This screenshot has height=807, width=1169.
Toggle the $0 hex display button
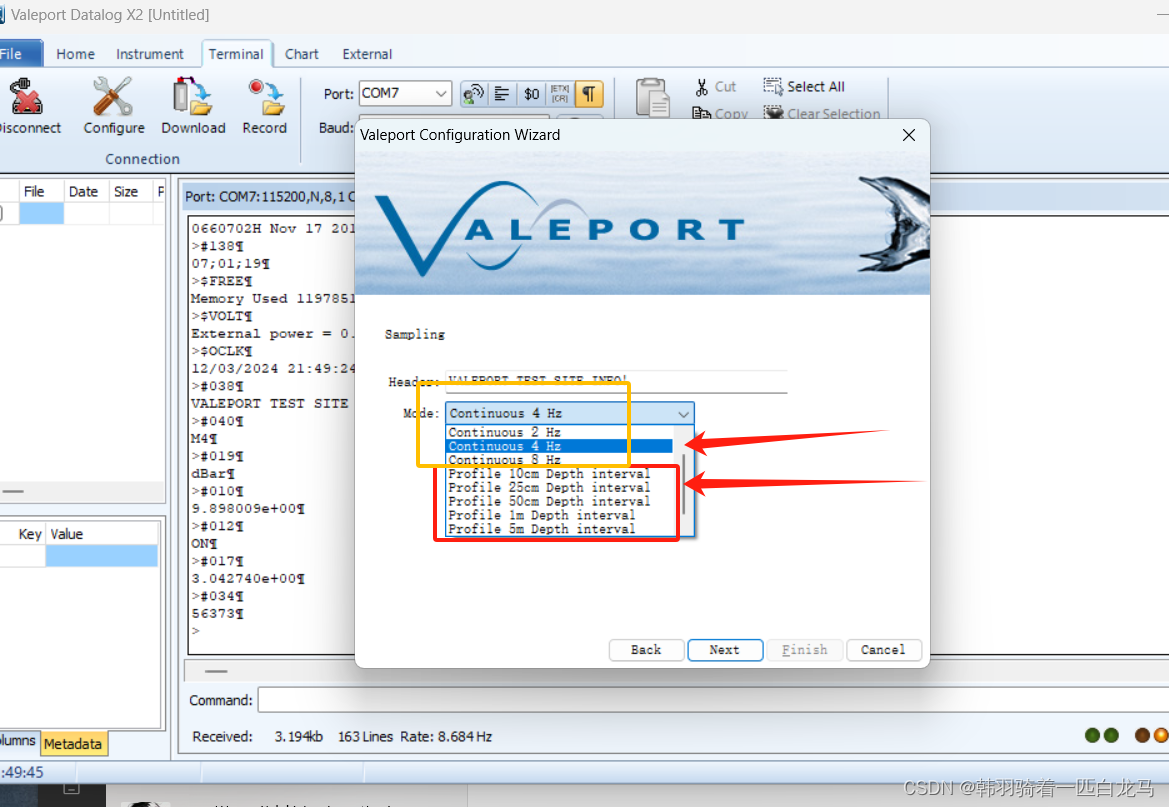pos(531,94)
